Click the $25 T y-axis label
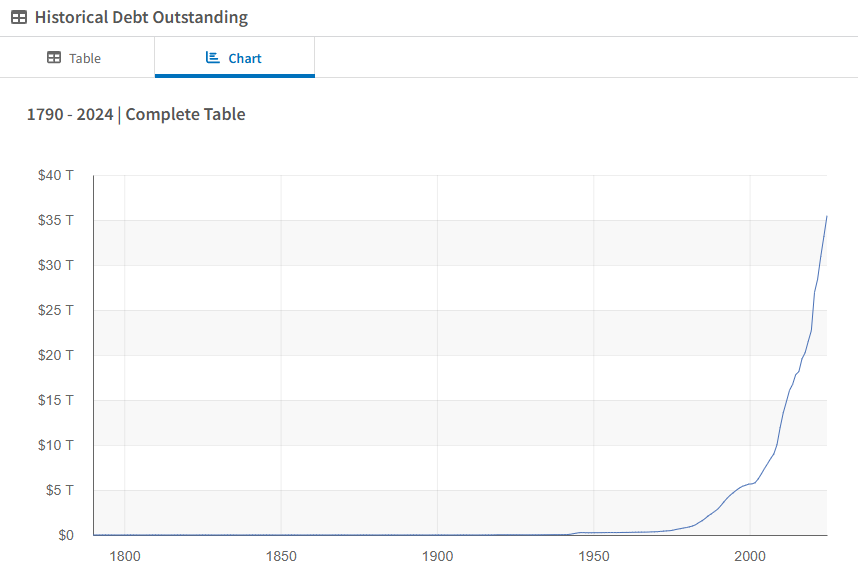This screenshot has width=858, height=572. (56, 310)
